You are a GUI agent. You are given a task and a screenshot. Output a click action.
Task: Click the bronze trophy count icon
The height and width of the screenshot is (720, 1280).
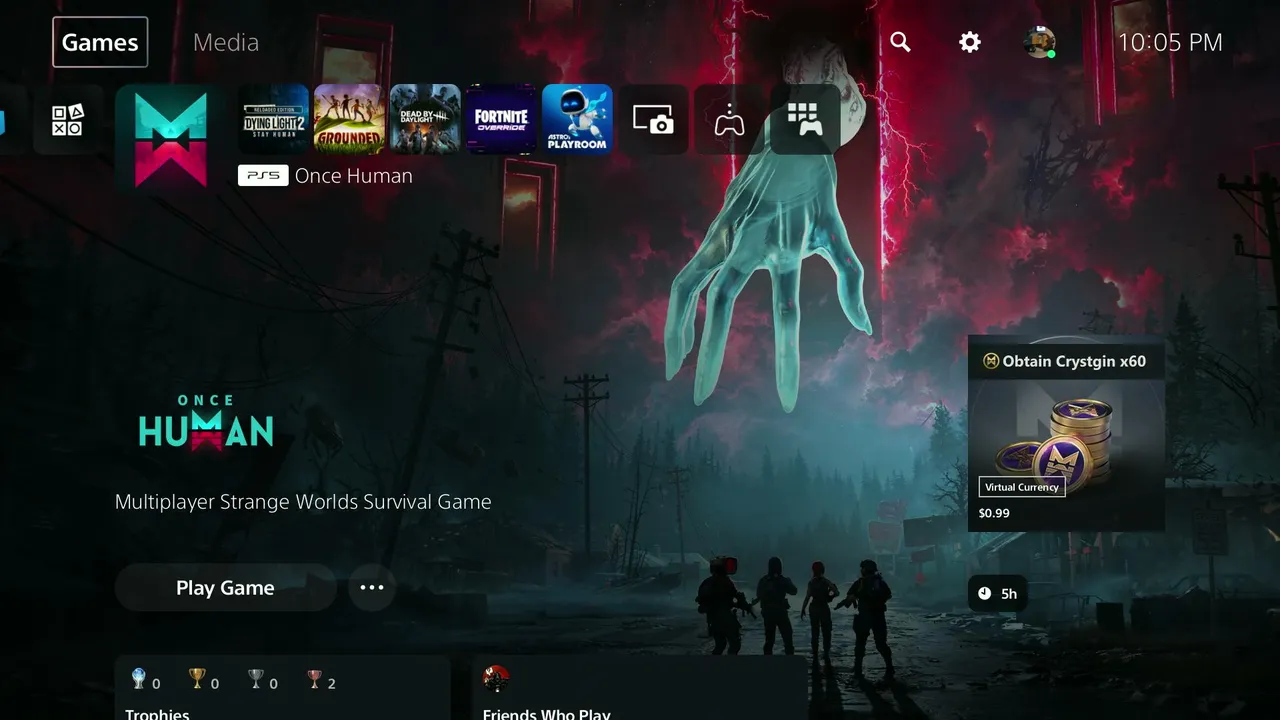point(314,680)
